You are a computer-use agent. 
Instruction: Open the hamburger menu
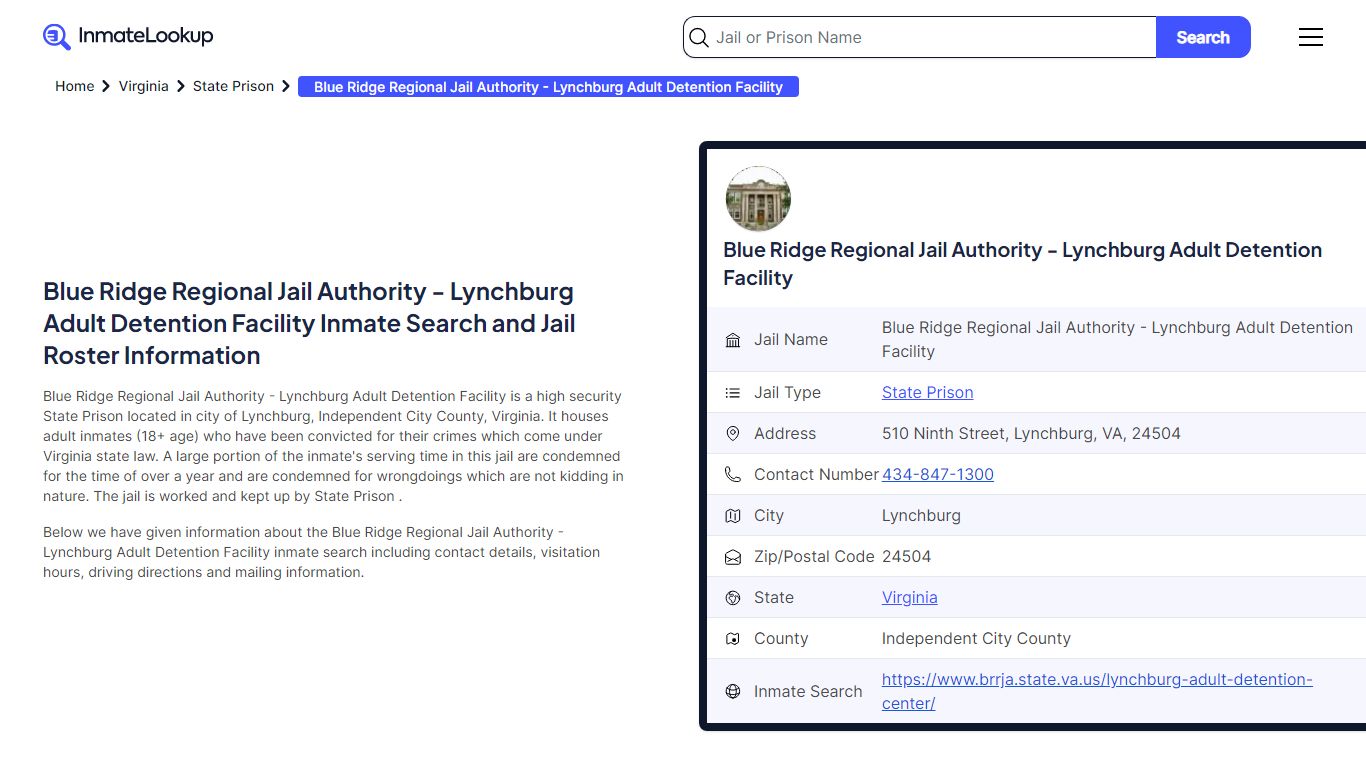coord(1311,37)
